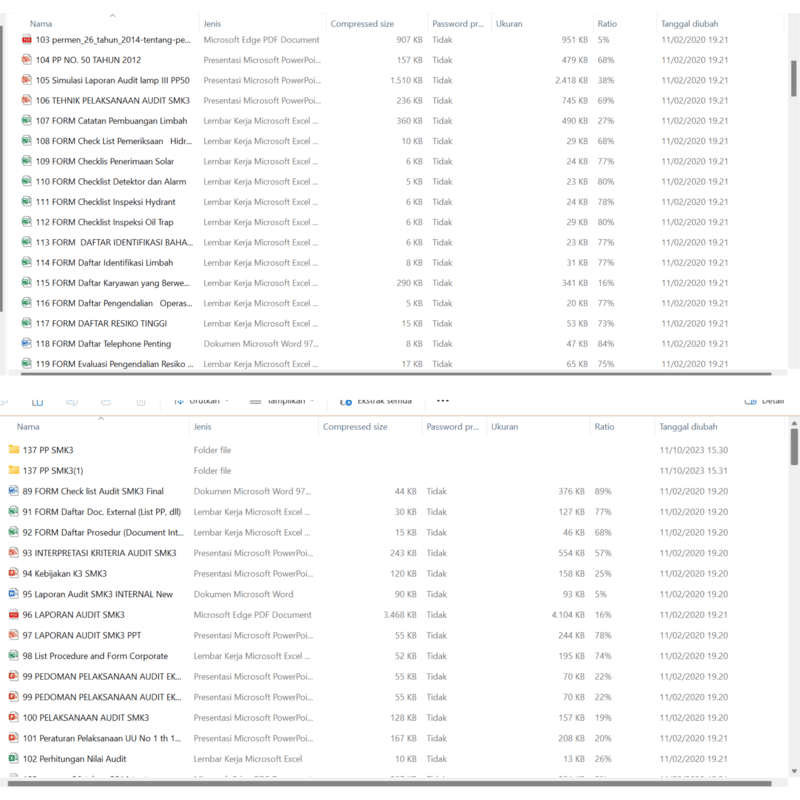The height and width of the screenshot is (800, 800).
Task: Open the three-dots more options menu
Action: coord(443,401)
